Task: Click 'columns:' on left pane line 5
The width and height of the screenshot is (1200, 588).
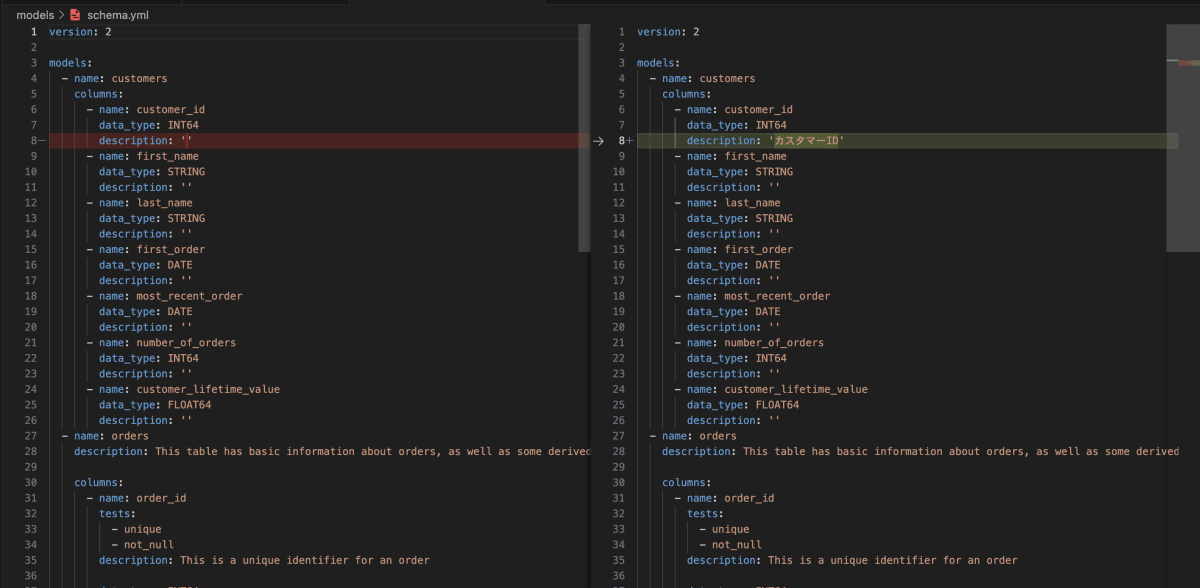Action: pyautogui.click(x=98, y=94)
